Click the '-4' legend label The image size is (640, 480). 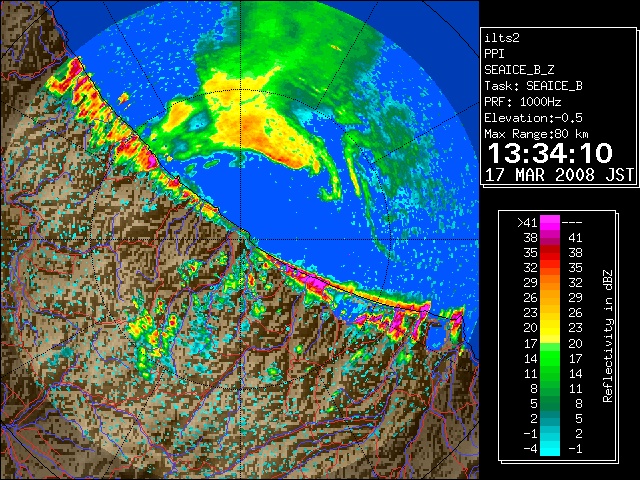tap(530, 448)
